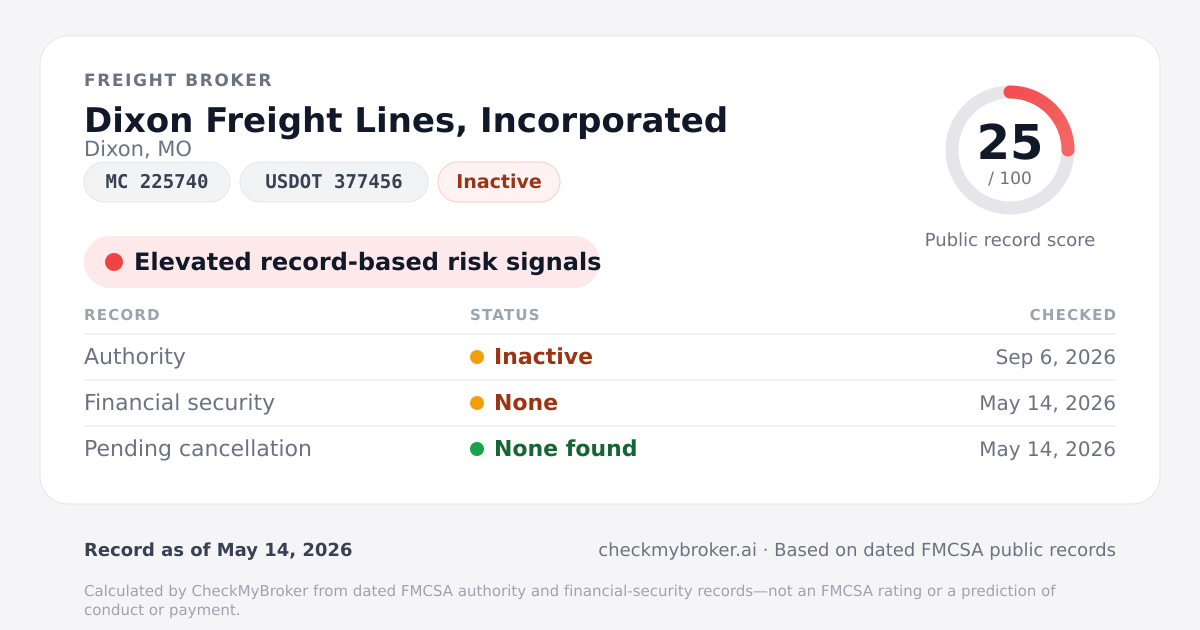Image resolution: width=1200 pixels, height=630 pixels.
Task: Click the circular score gauge showing 25
Action: pyautogui.click(x=1010, y=150)
